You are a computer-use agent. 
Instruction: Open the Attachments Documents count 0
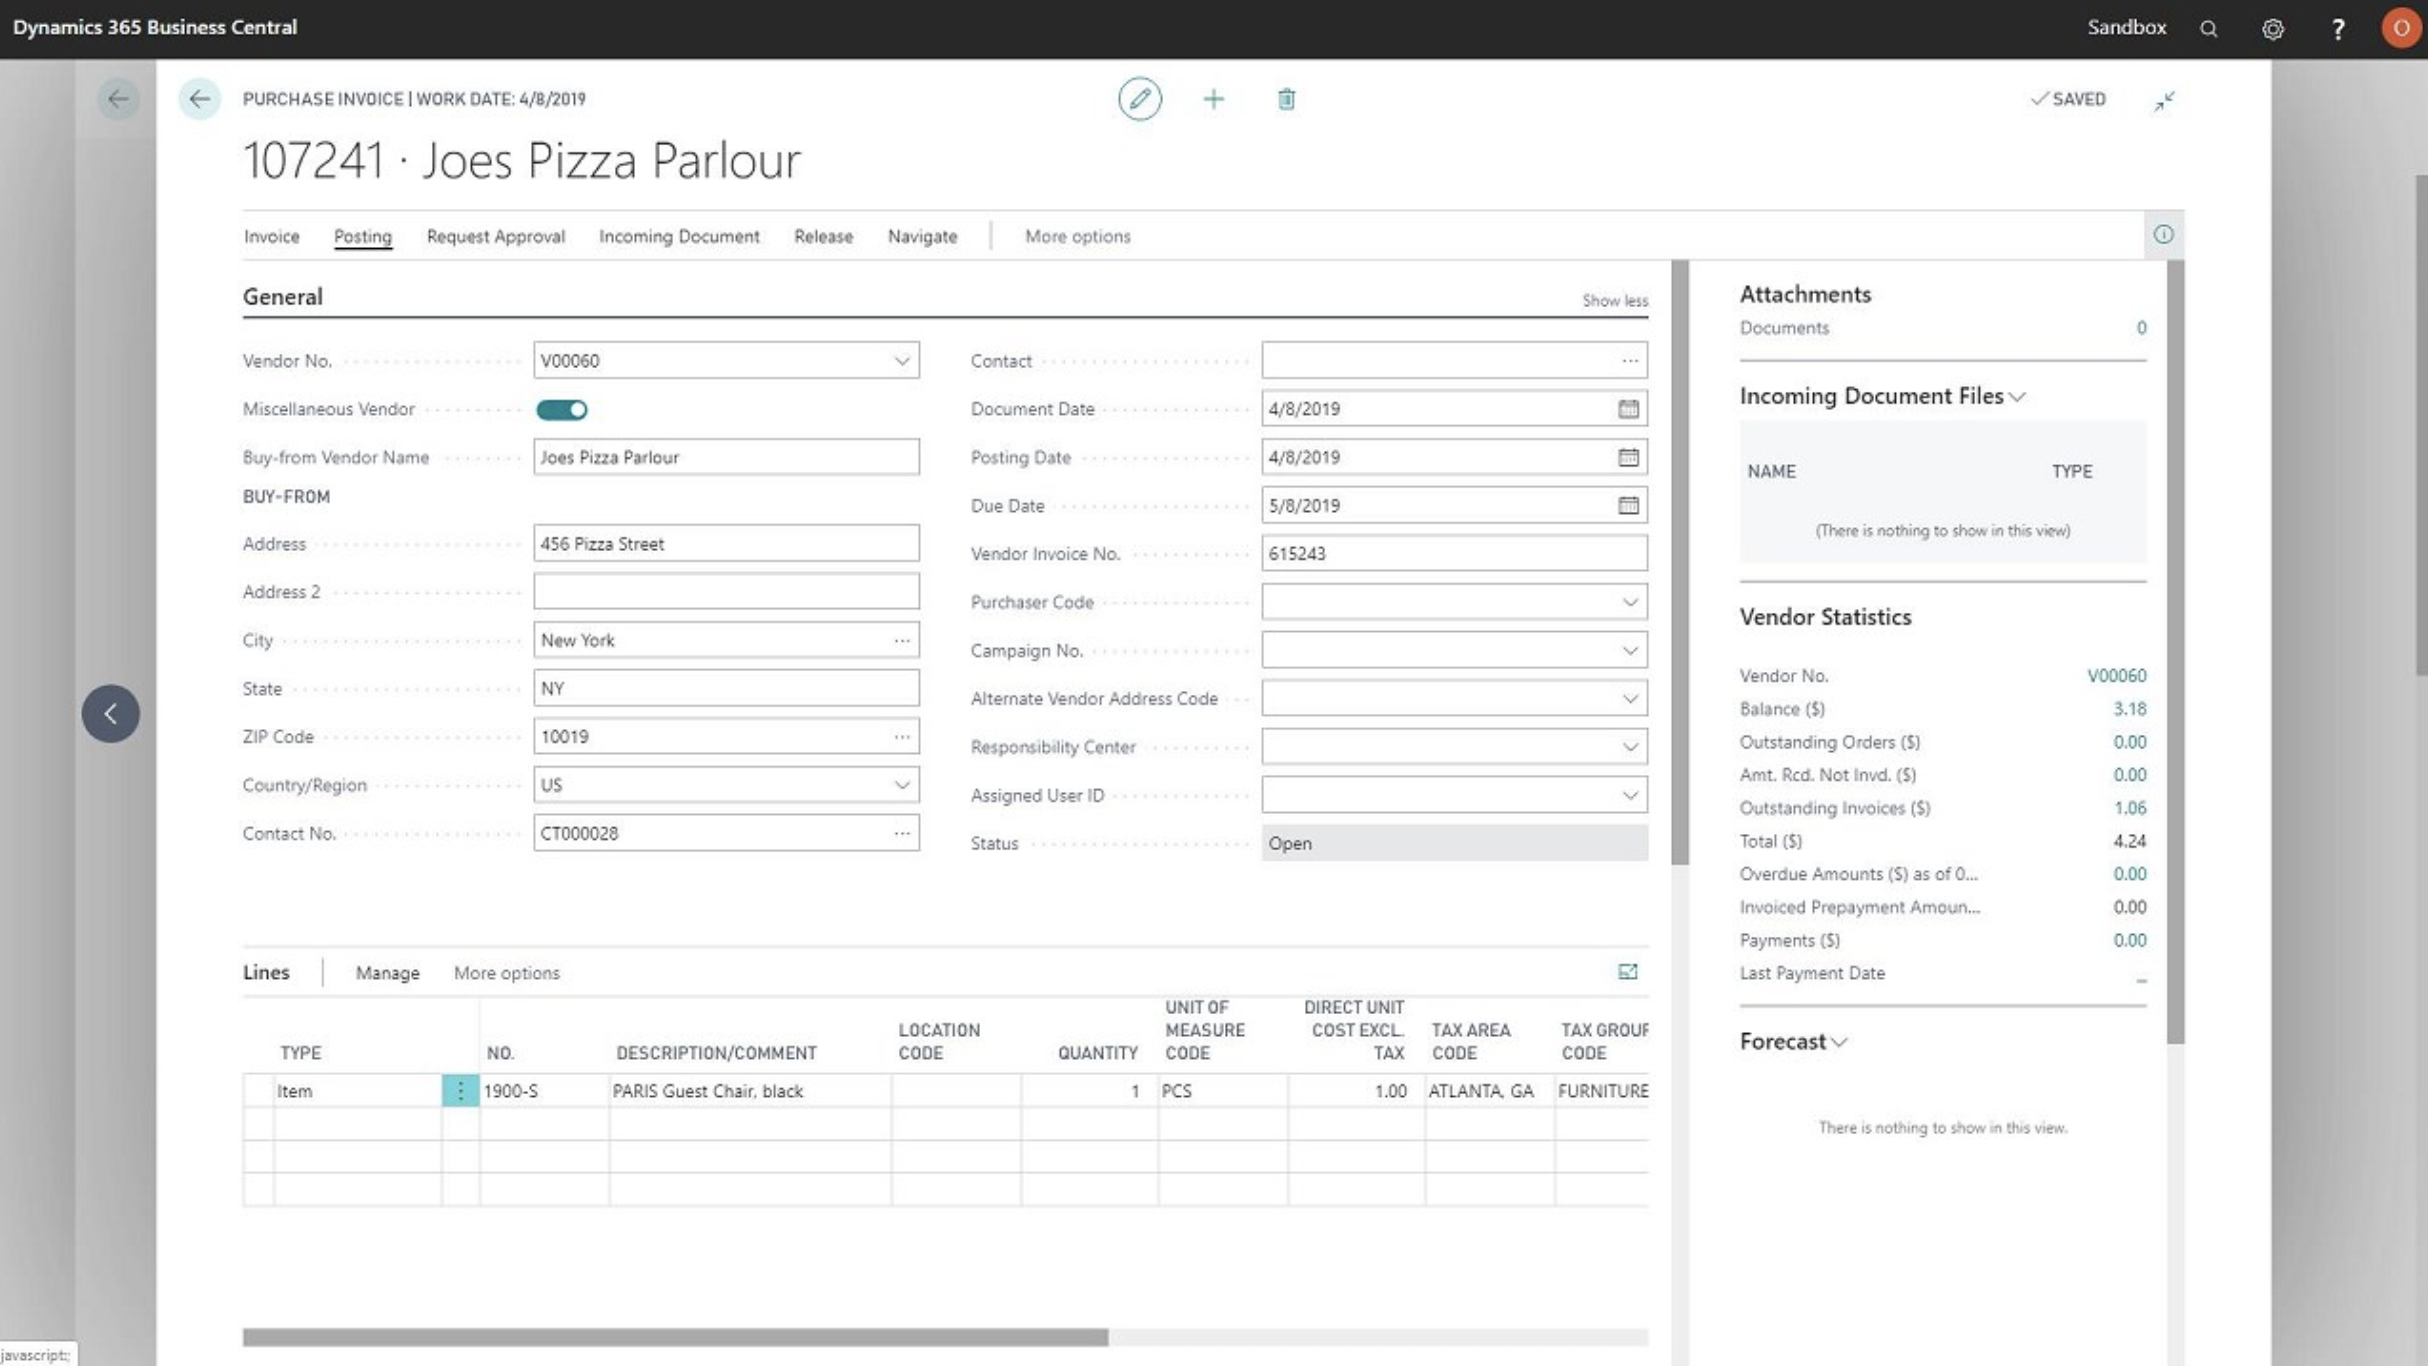(2141, 328)
